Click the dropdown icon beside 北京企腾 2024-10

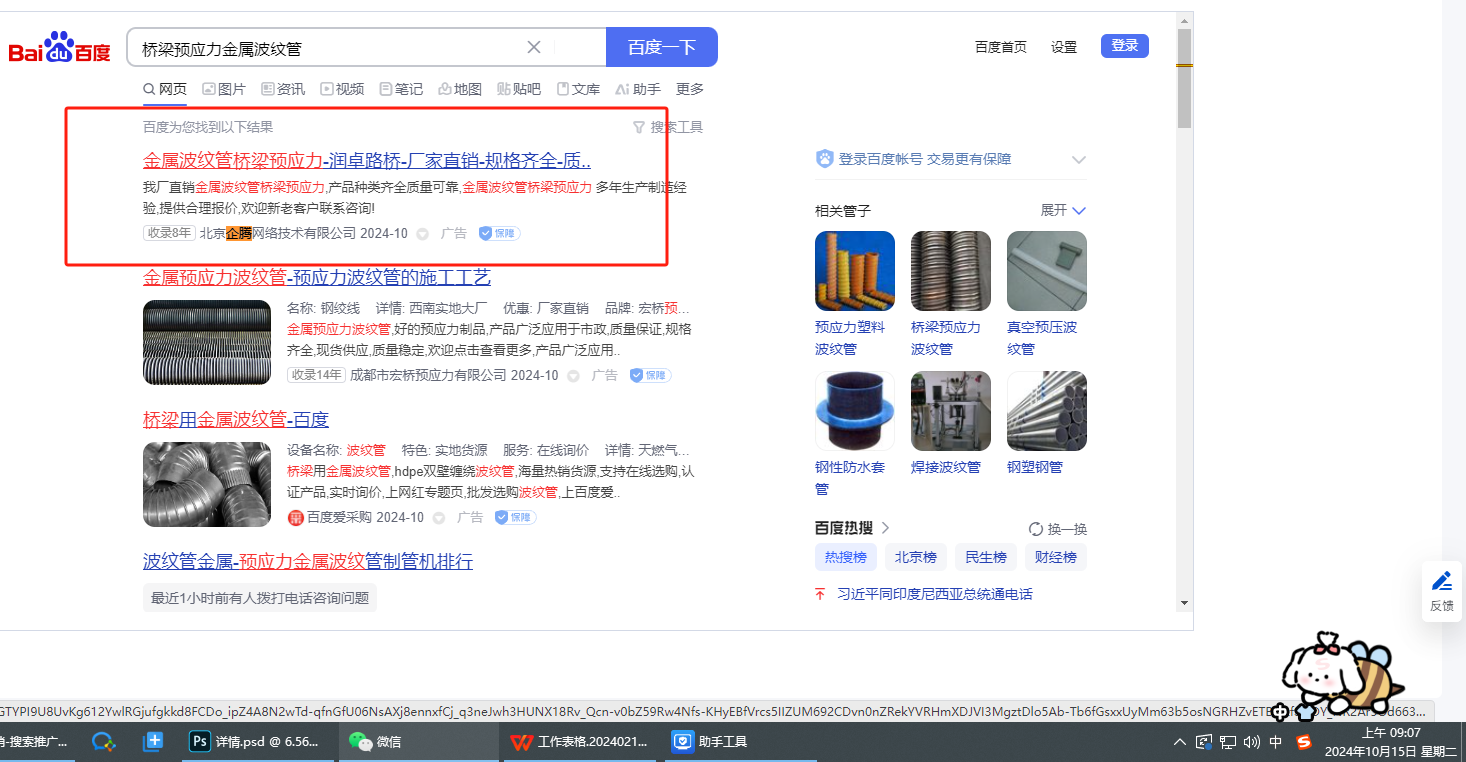click(x=422, y=234)
